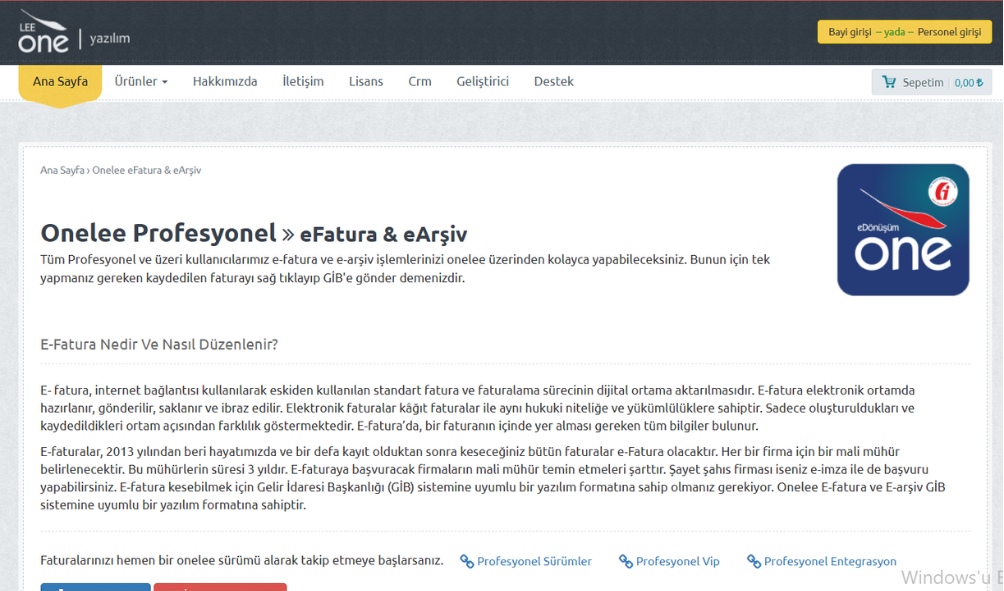Click the Onelee Profesyonel heading

158,233
